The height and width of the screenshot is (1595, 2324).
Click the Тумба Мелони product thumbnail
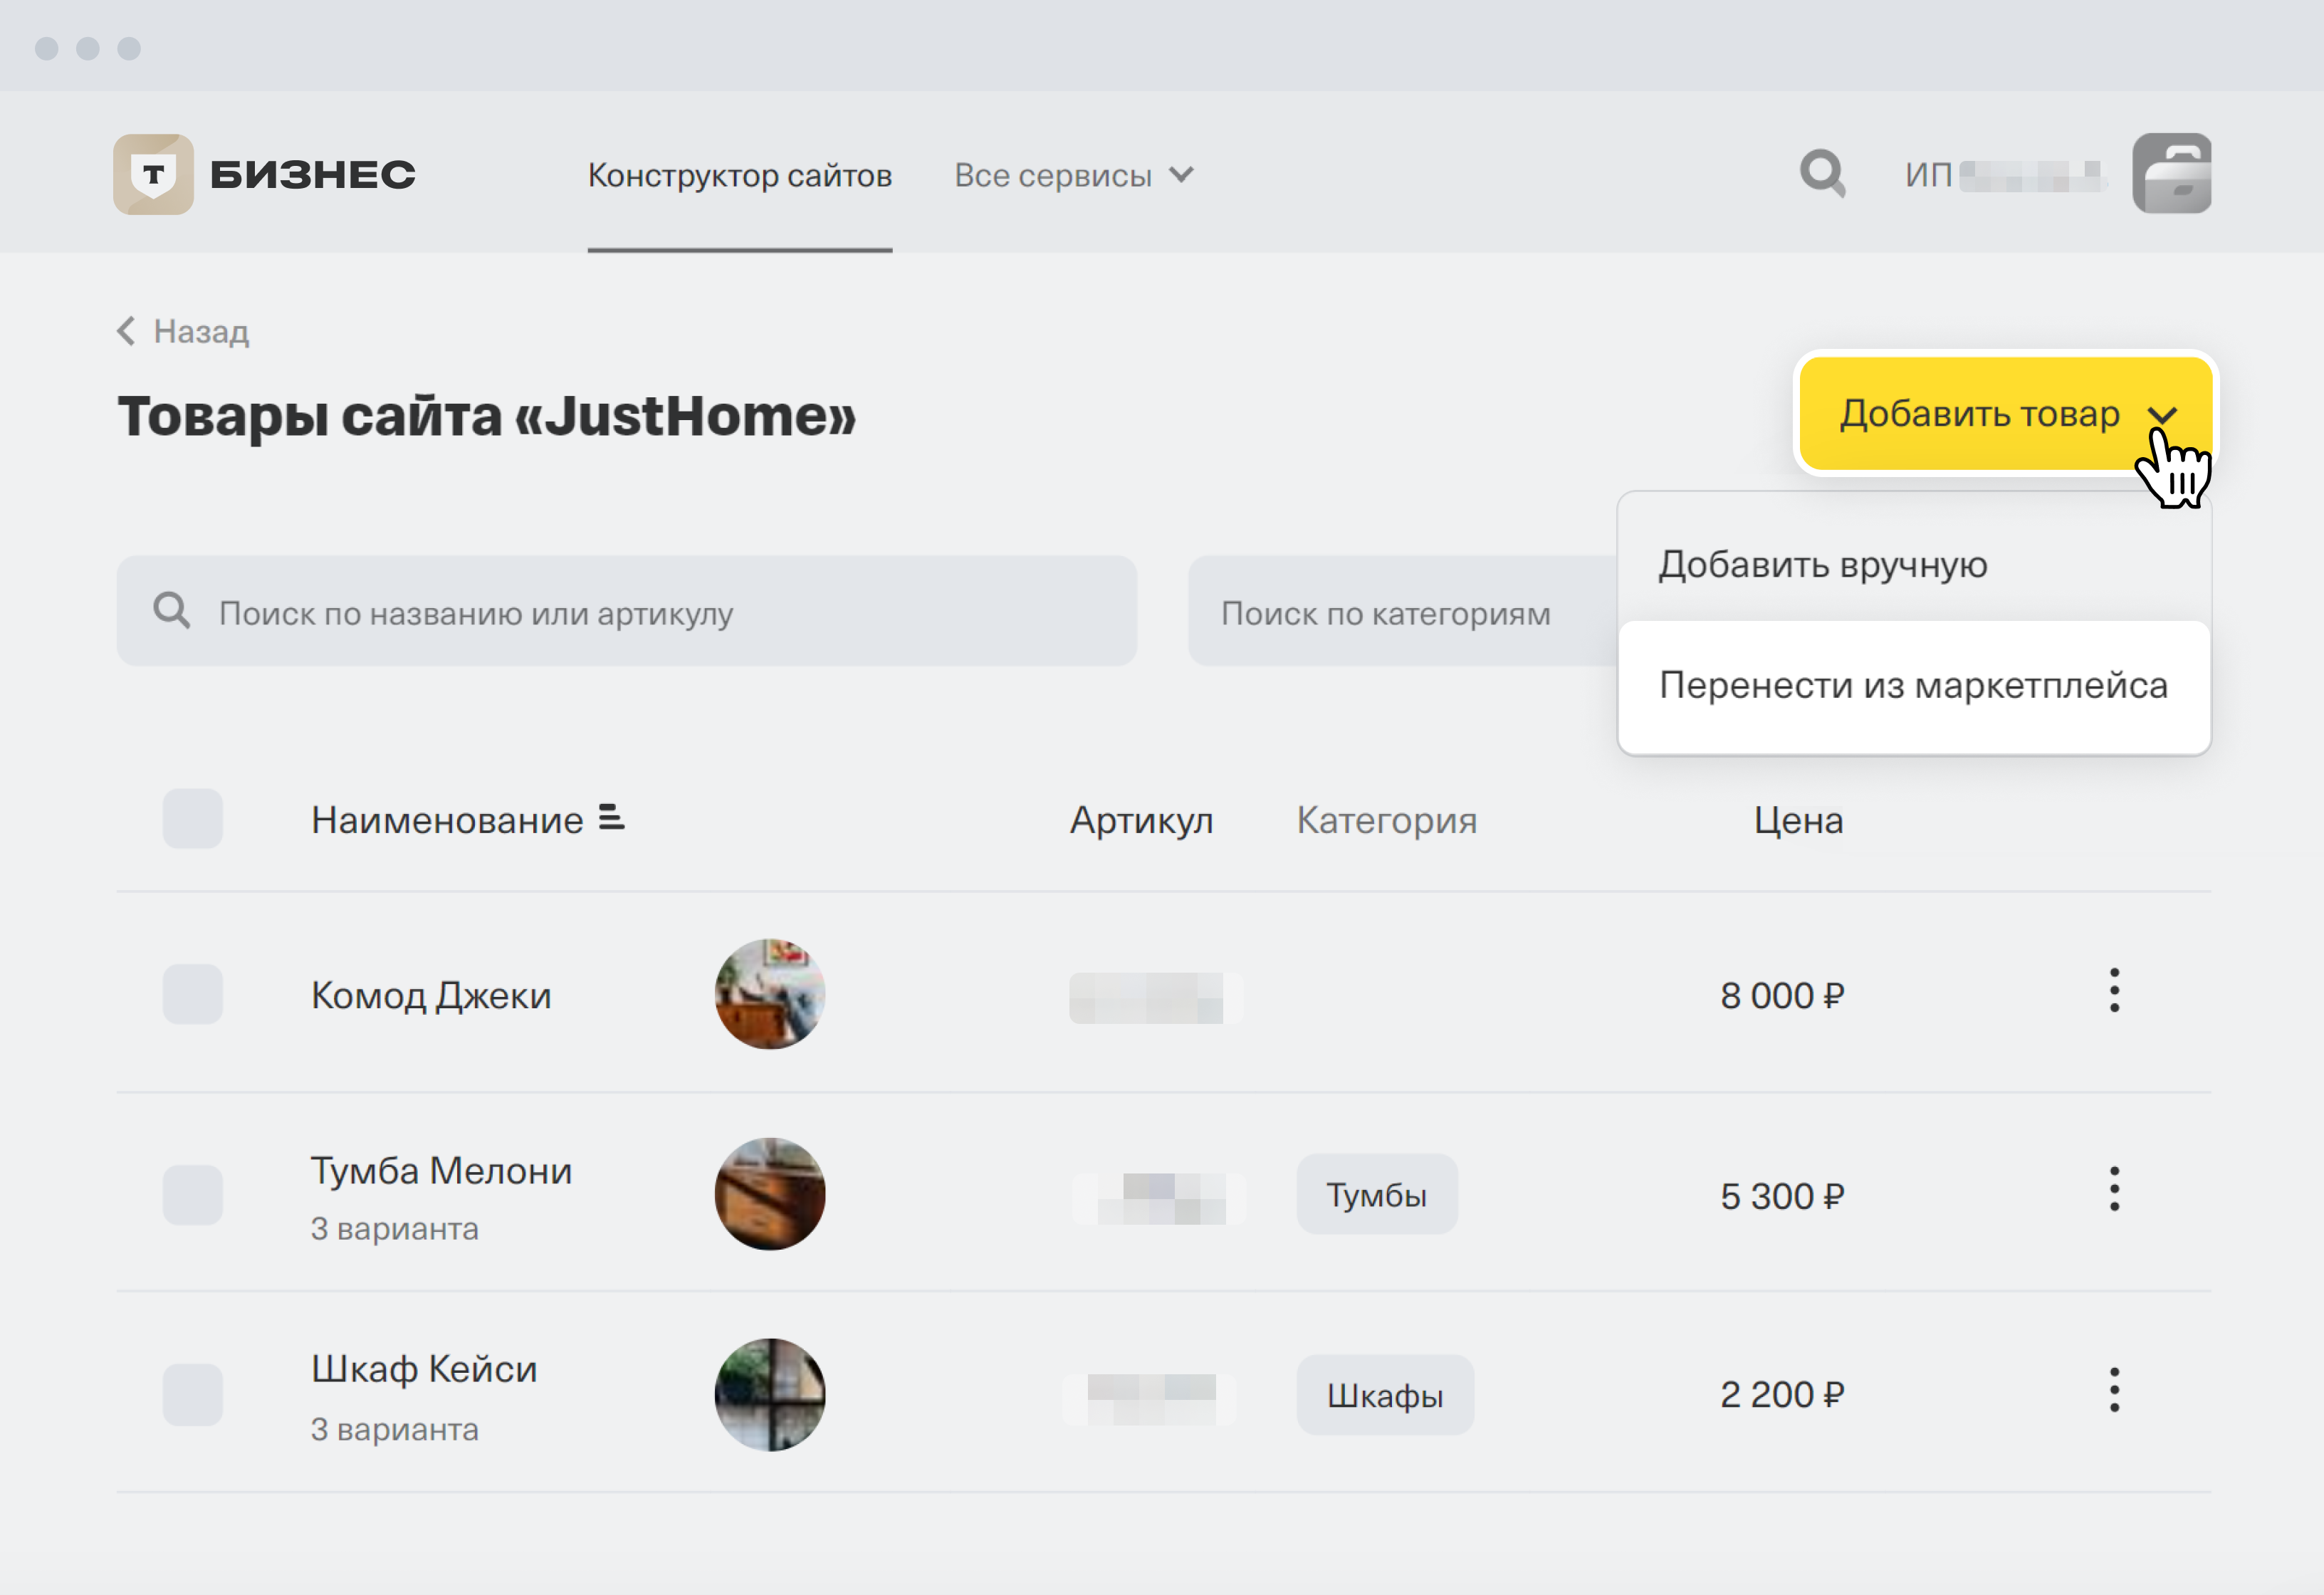click(x=769, y=1194)
